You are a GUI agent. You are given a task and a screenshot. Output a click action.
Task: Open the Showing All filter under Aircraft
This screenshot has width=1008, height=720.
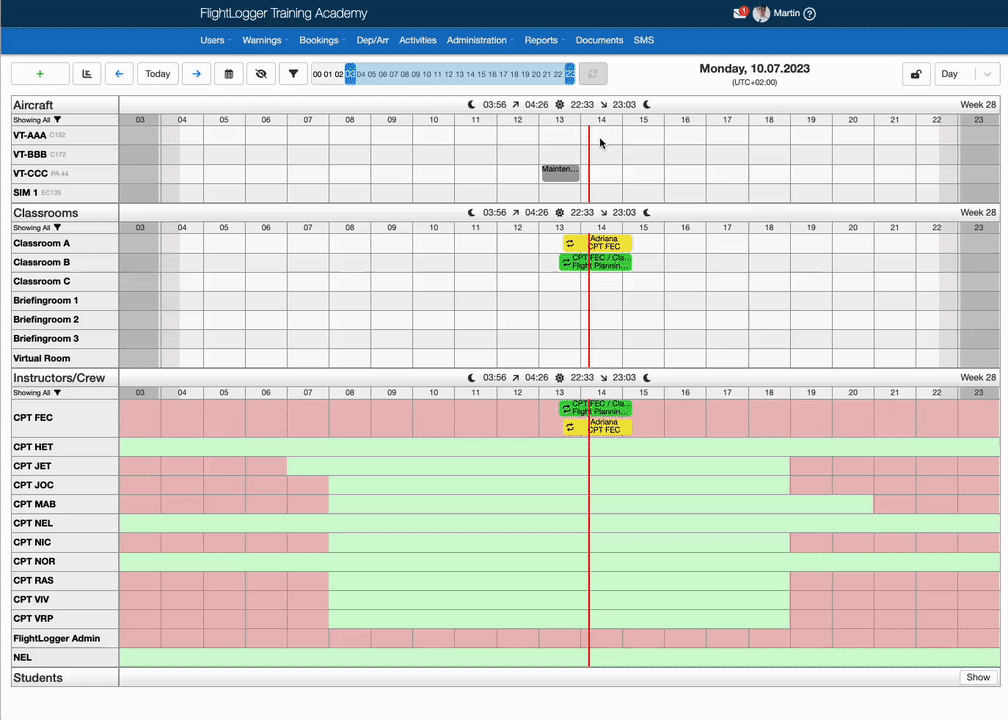pyautogui.click(x=31, y=120)
